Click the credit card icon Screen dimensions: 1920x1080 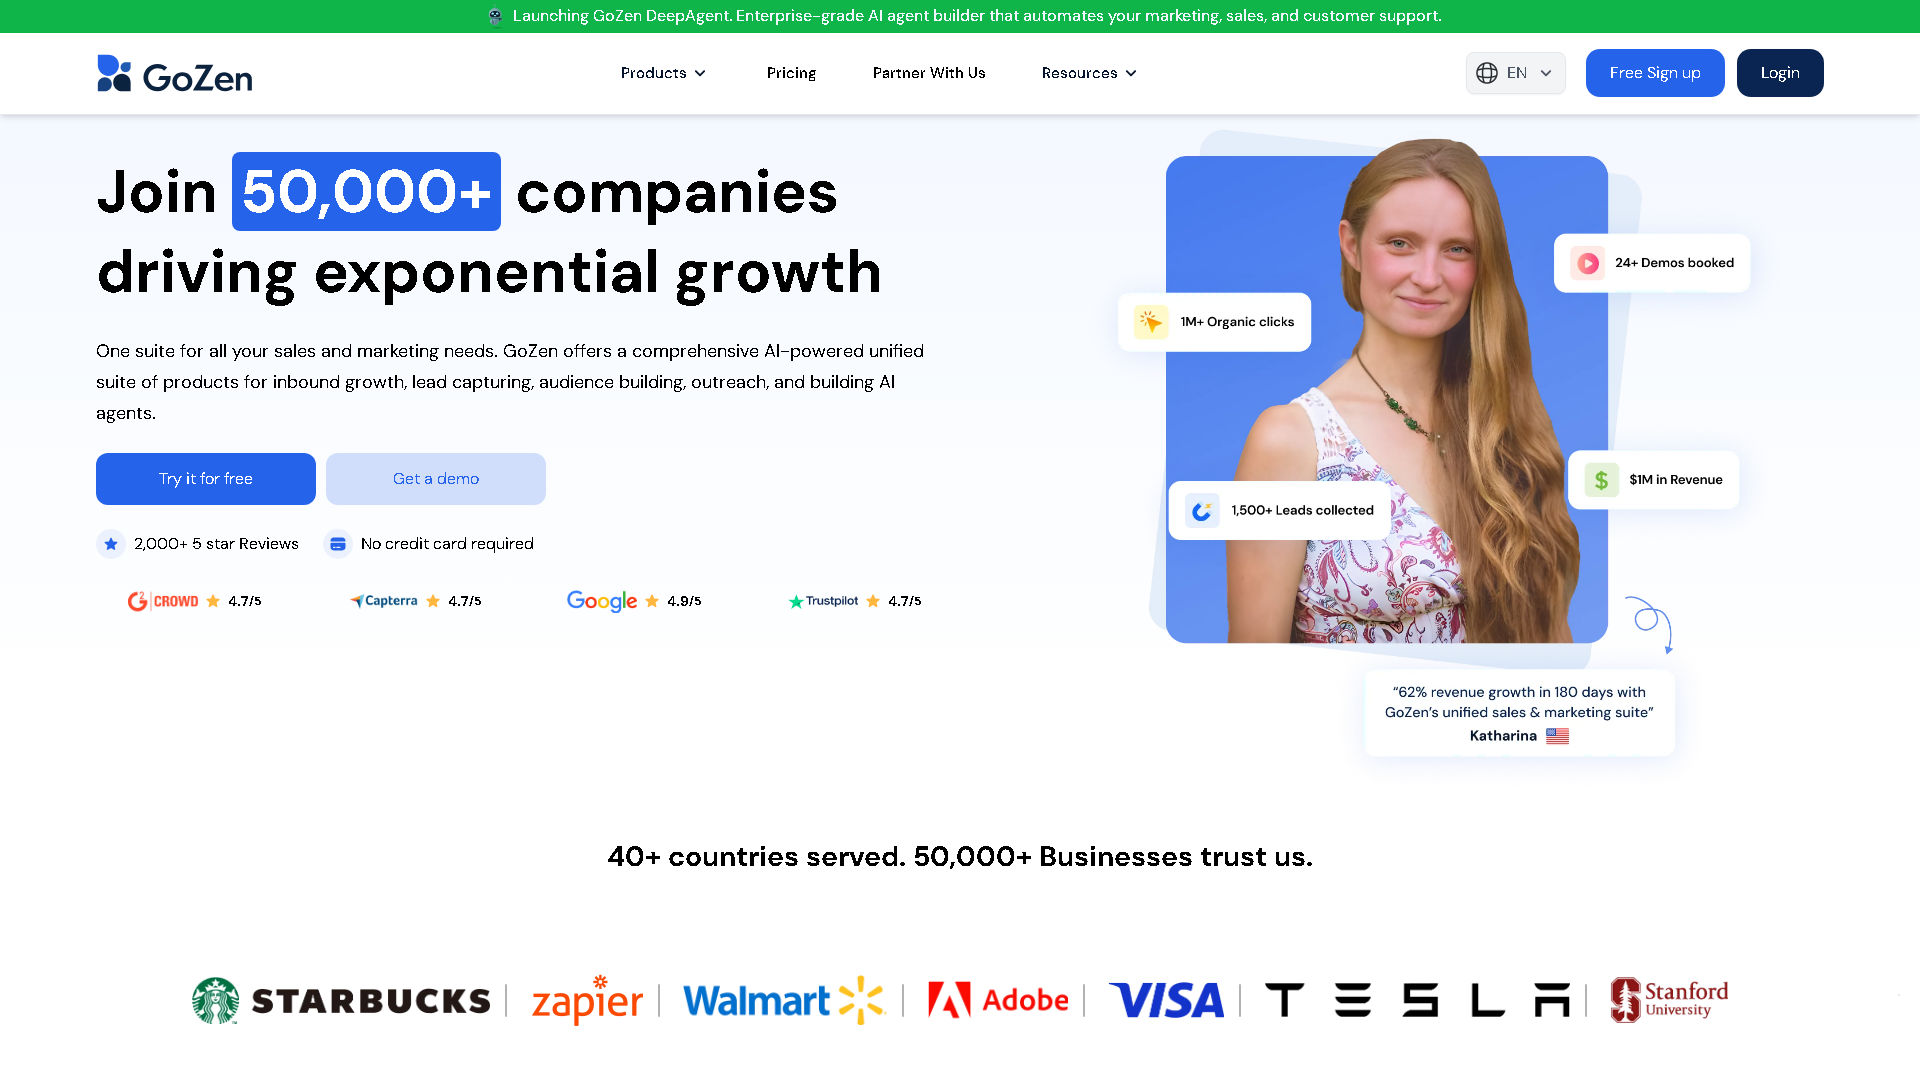pyautogui.click(x=338, y=544)
